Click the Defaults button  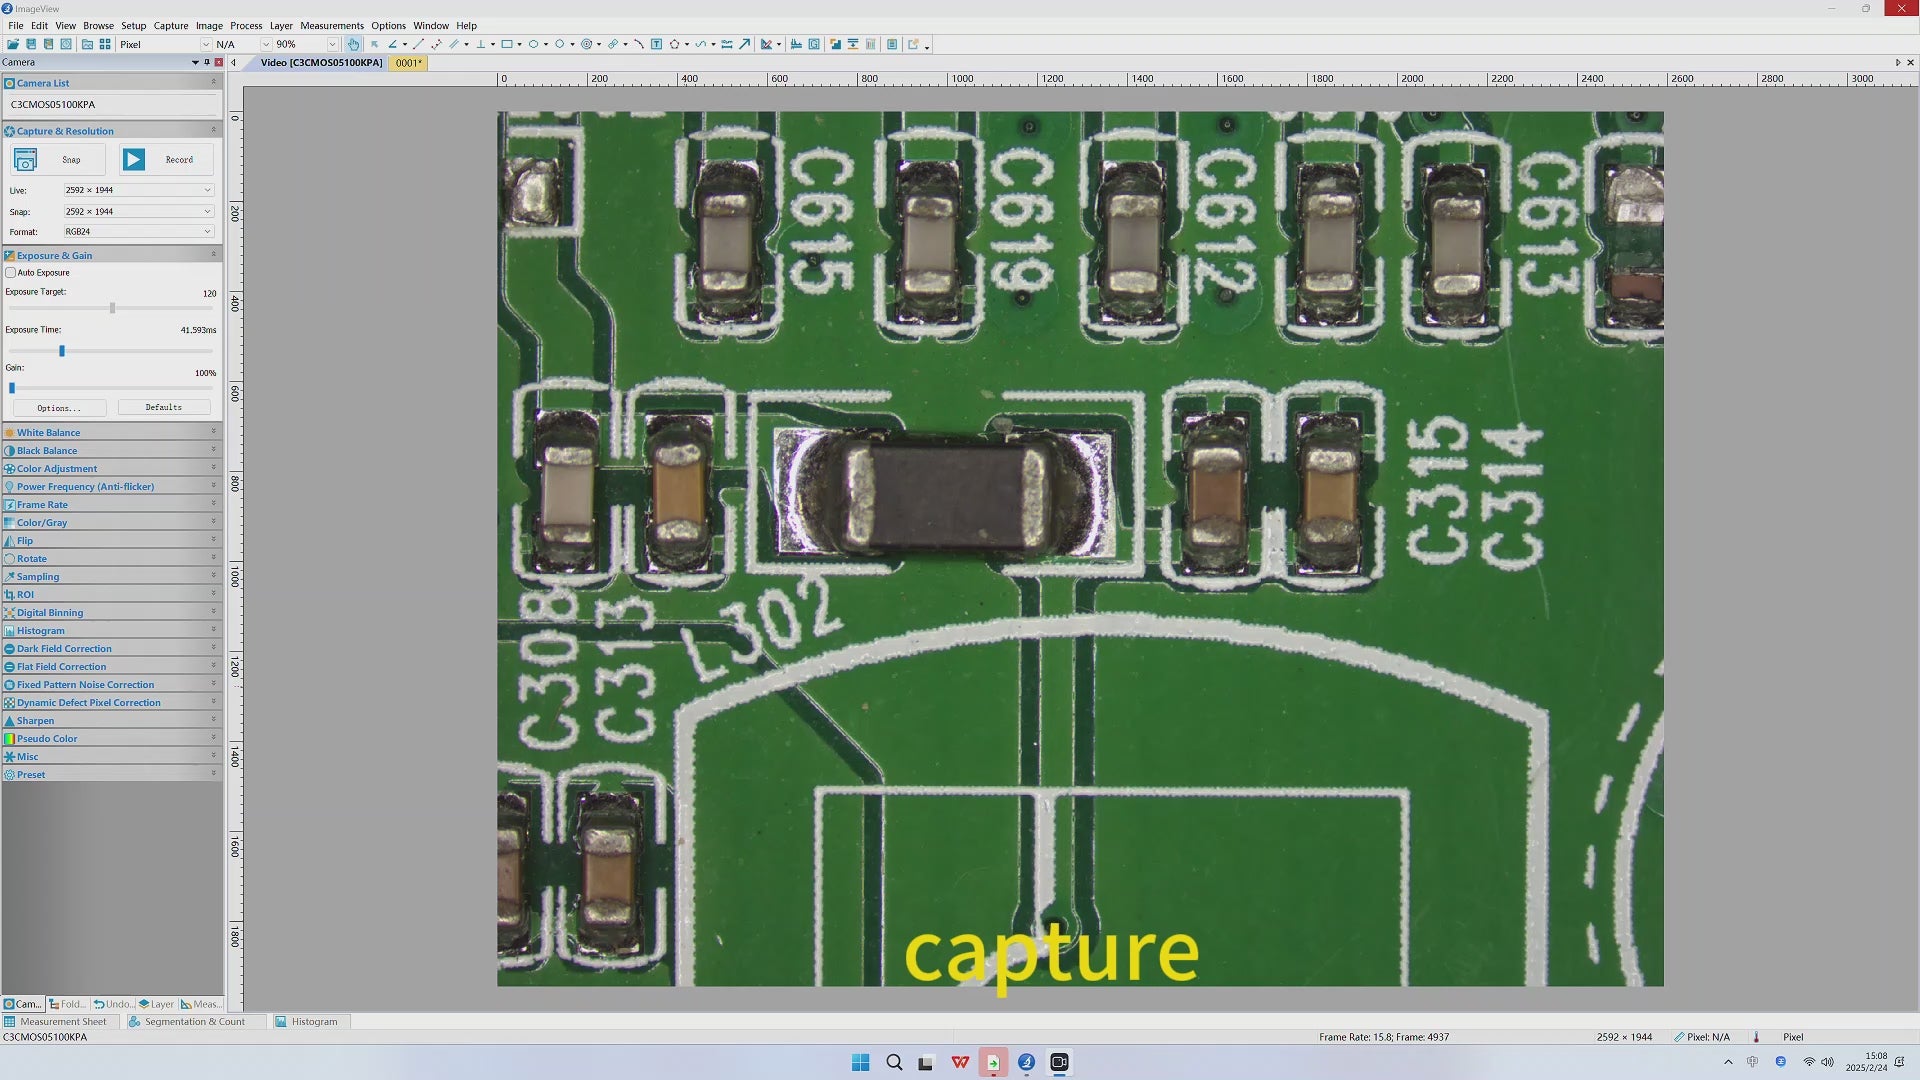coord(164,408)
